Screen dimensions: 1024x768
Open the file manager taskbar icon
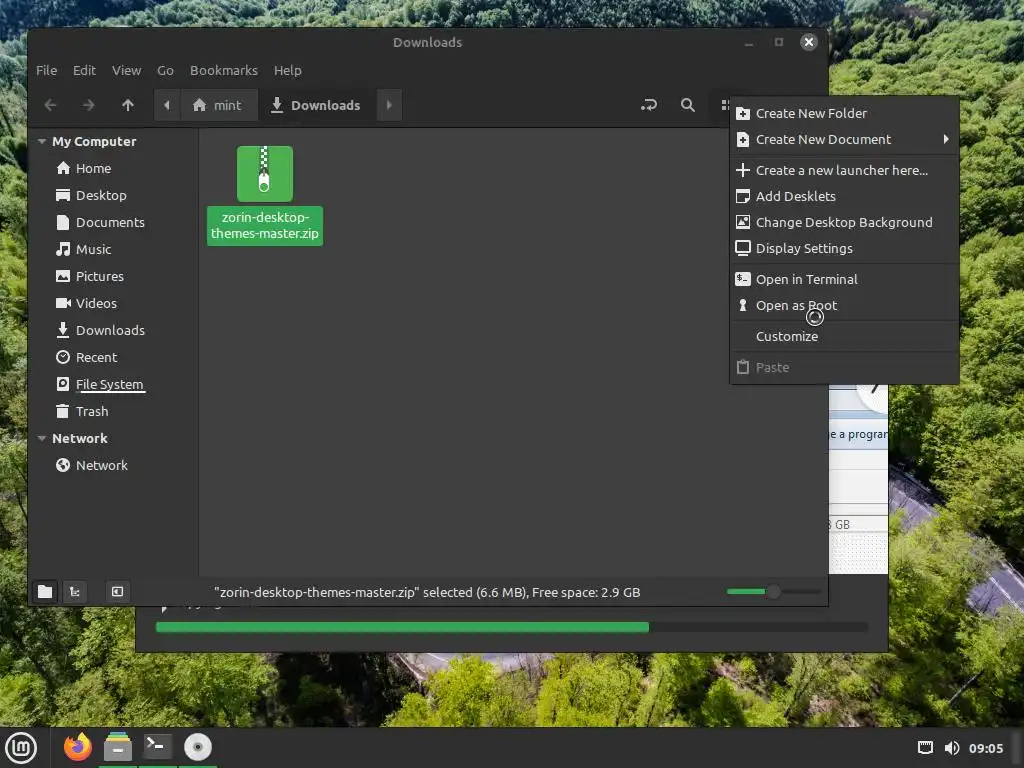pos(118,747)
